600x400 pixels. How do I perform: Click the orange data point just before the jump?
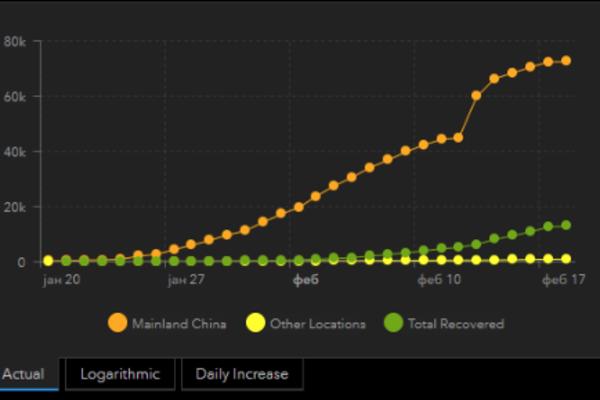(x=458, y=137)
